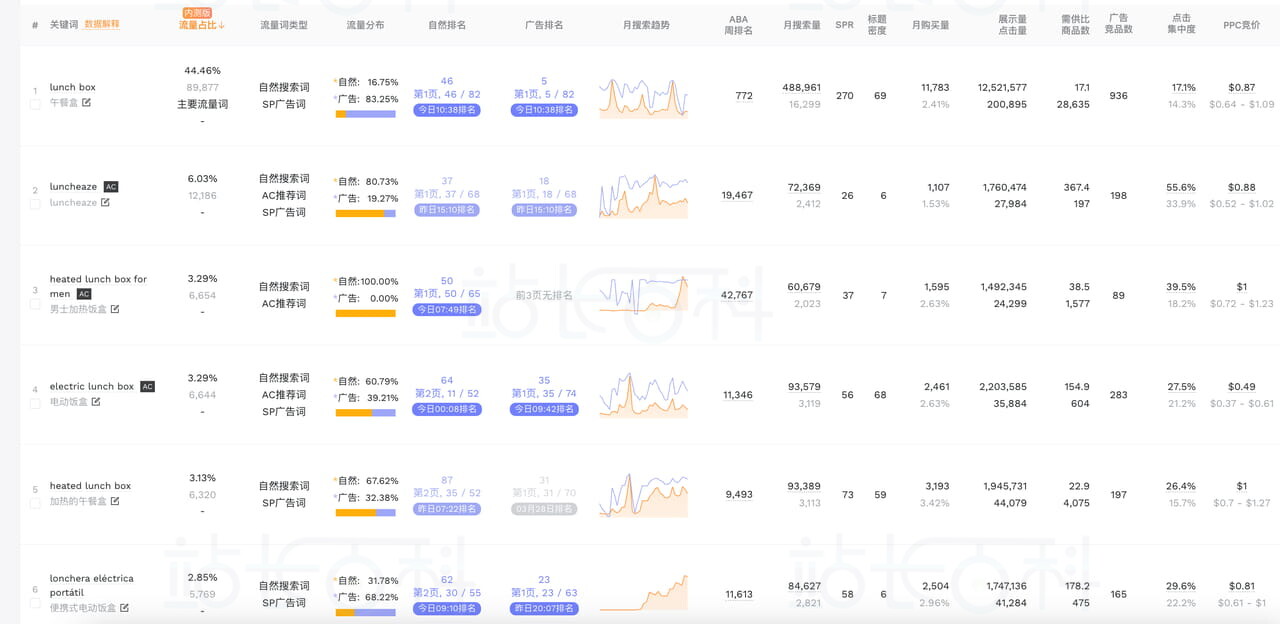The width and height of the screenshot is (1280, 624).
Task: Sort table by 月搜索量 header
Action: click(803, 24)
